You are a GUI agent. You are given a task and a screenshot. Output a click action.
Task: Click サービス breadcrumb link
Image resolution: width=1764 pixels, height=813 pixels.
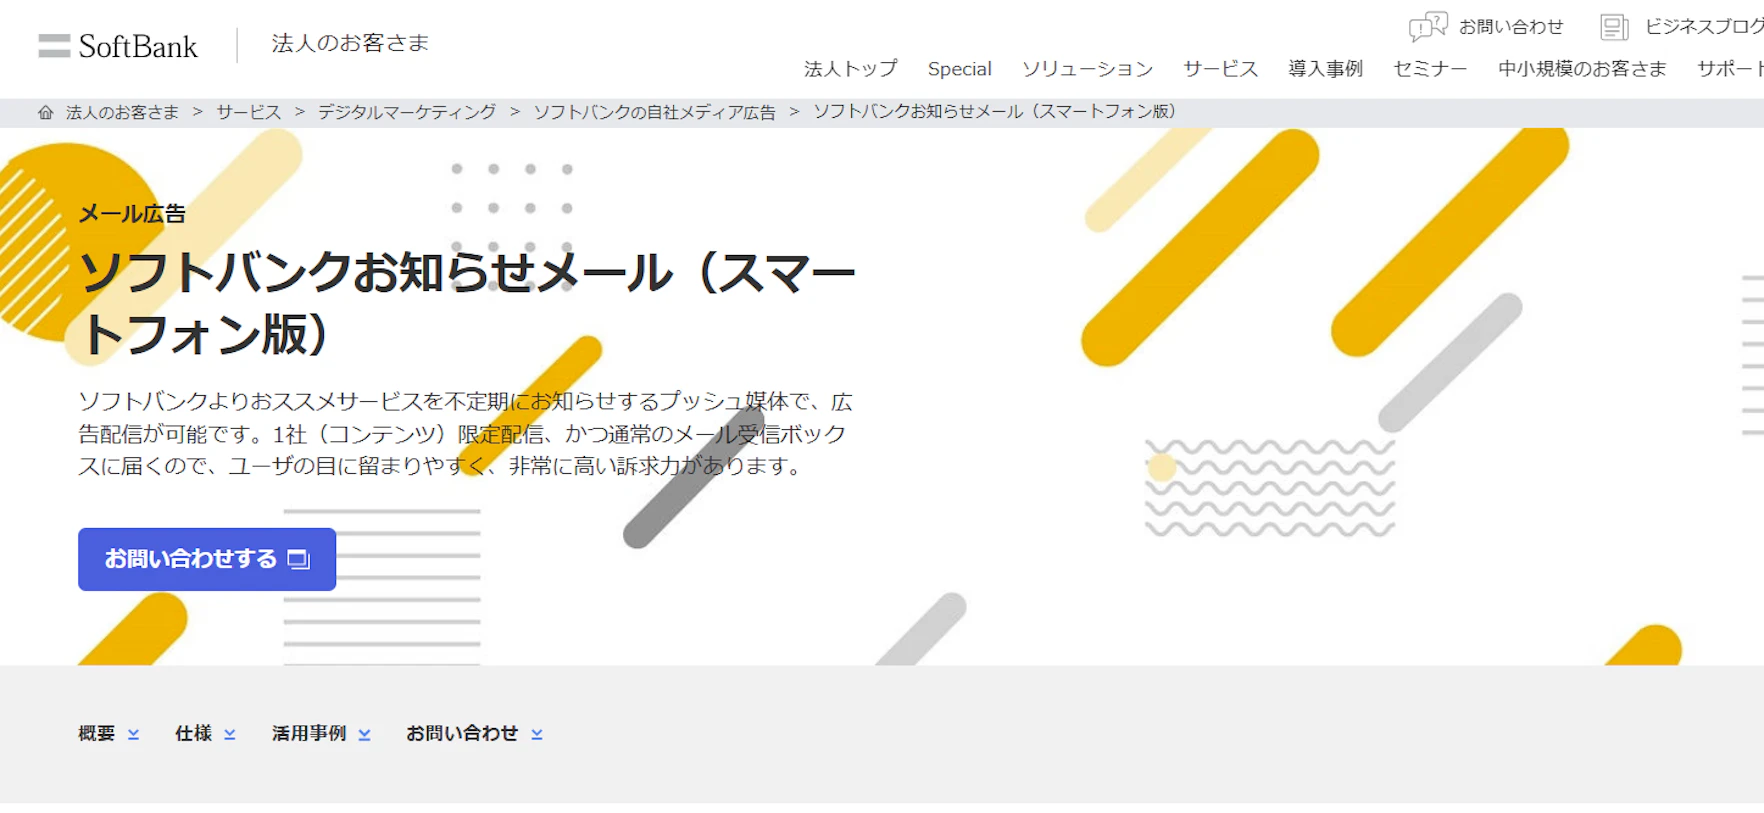point(249,112)
